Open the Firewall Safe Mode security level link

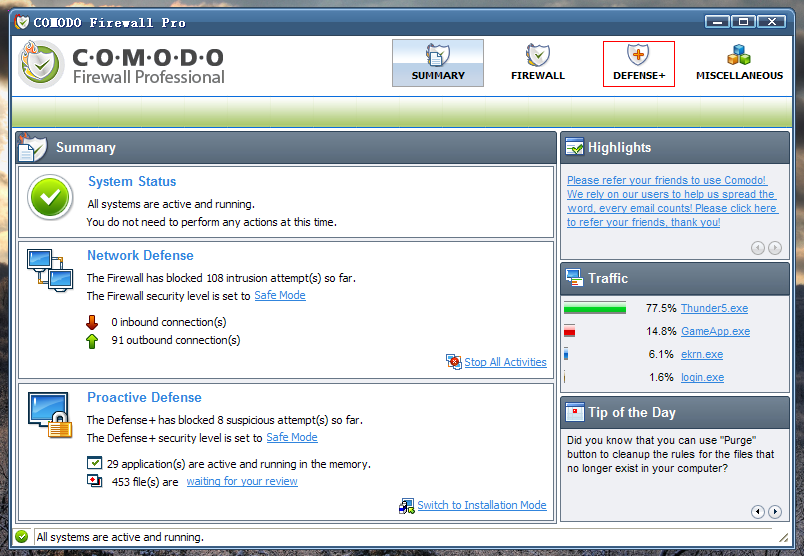(x=280, y=295)
